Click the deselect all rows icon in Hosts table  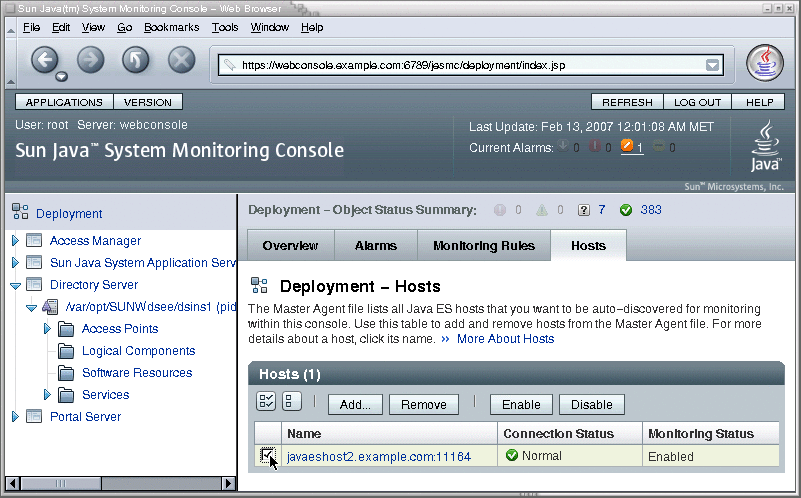click(291, 401)
